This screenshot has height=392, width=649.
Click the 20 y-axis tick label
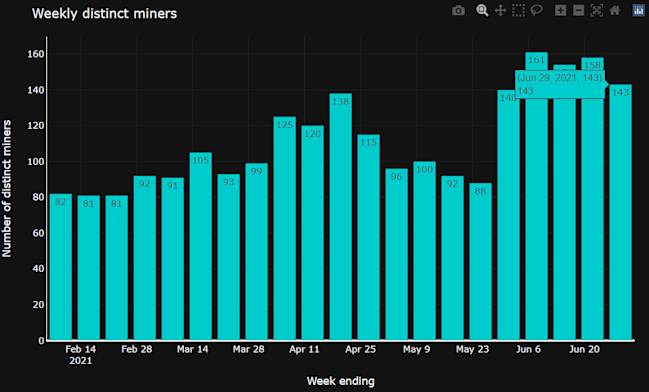(x=38, y=305)
